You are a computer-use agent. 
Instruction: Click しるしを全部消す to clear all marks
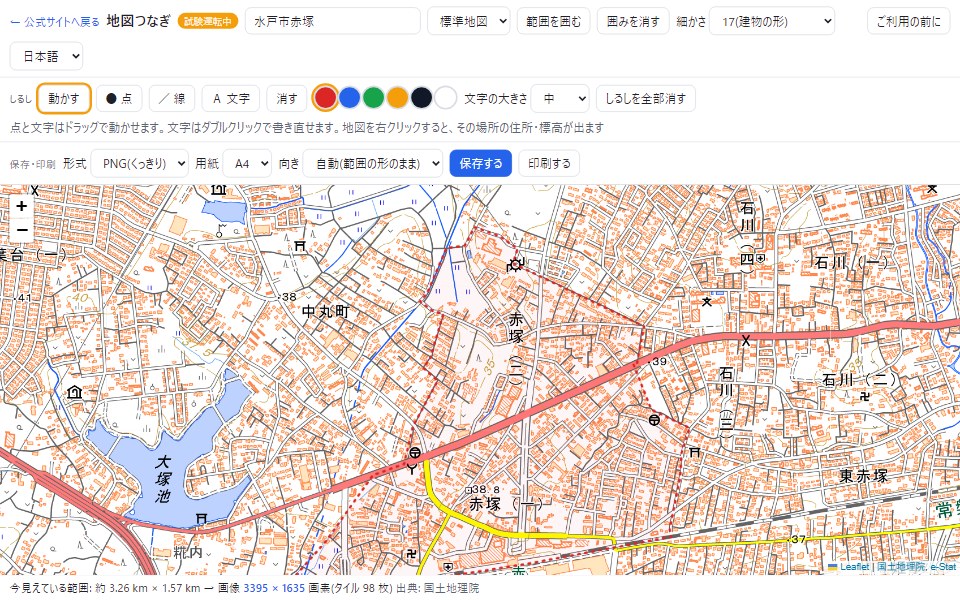645,99
